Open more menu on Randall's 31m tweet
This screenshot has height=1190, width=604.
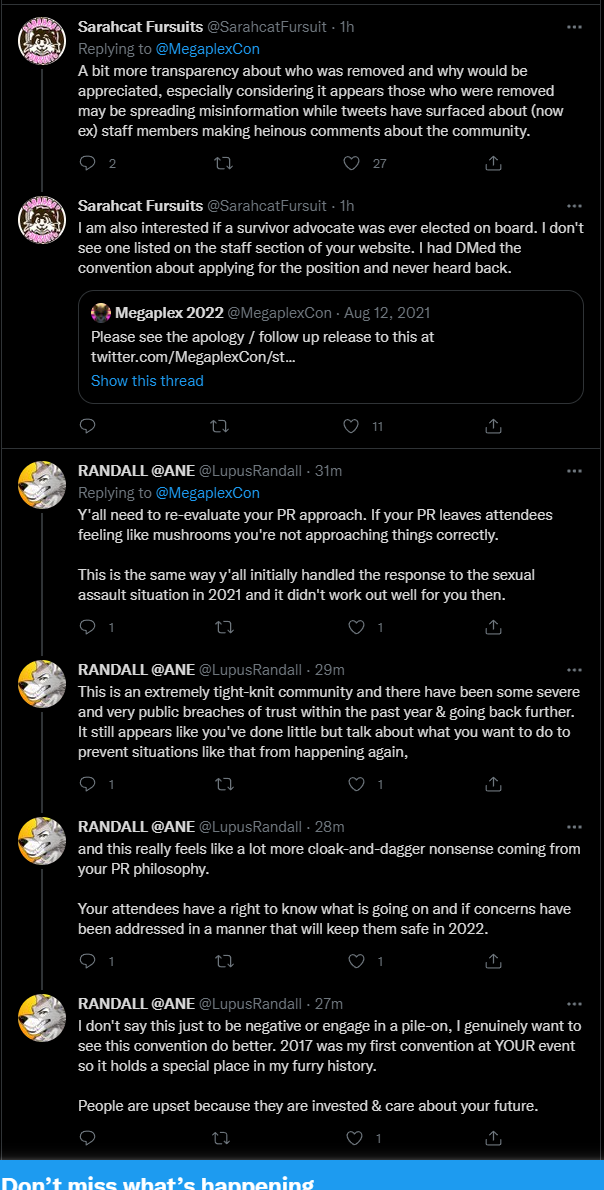click(x=574, y=471)
